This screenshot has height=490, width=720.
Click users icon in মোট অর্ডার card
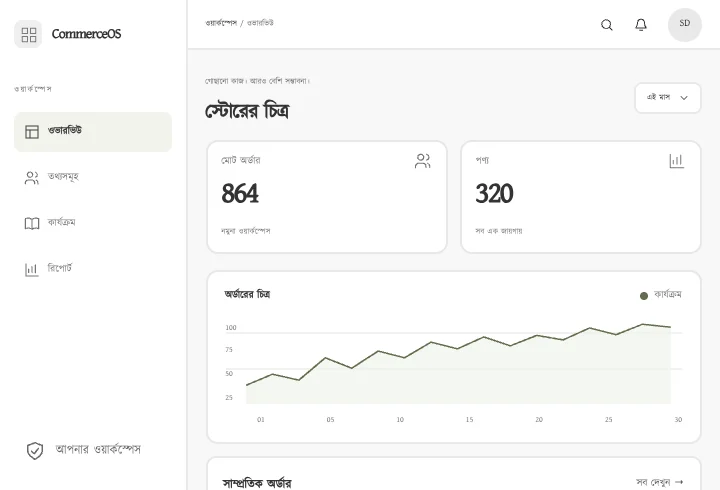(422, 161)
